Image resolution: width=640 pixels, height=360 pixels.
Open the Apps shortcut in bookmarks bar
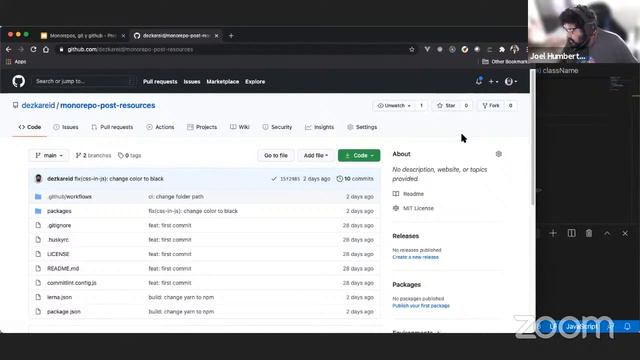pyautogui.click(x=16, y=62)
